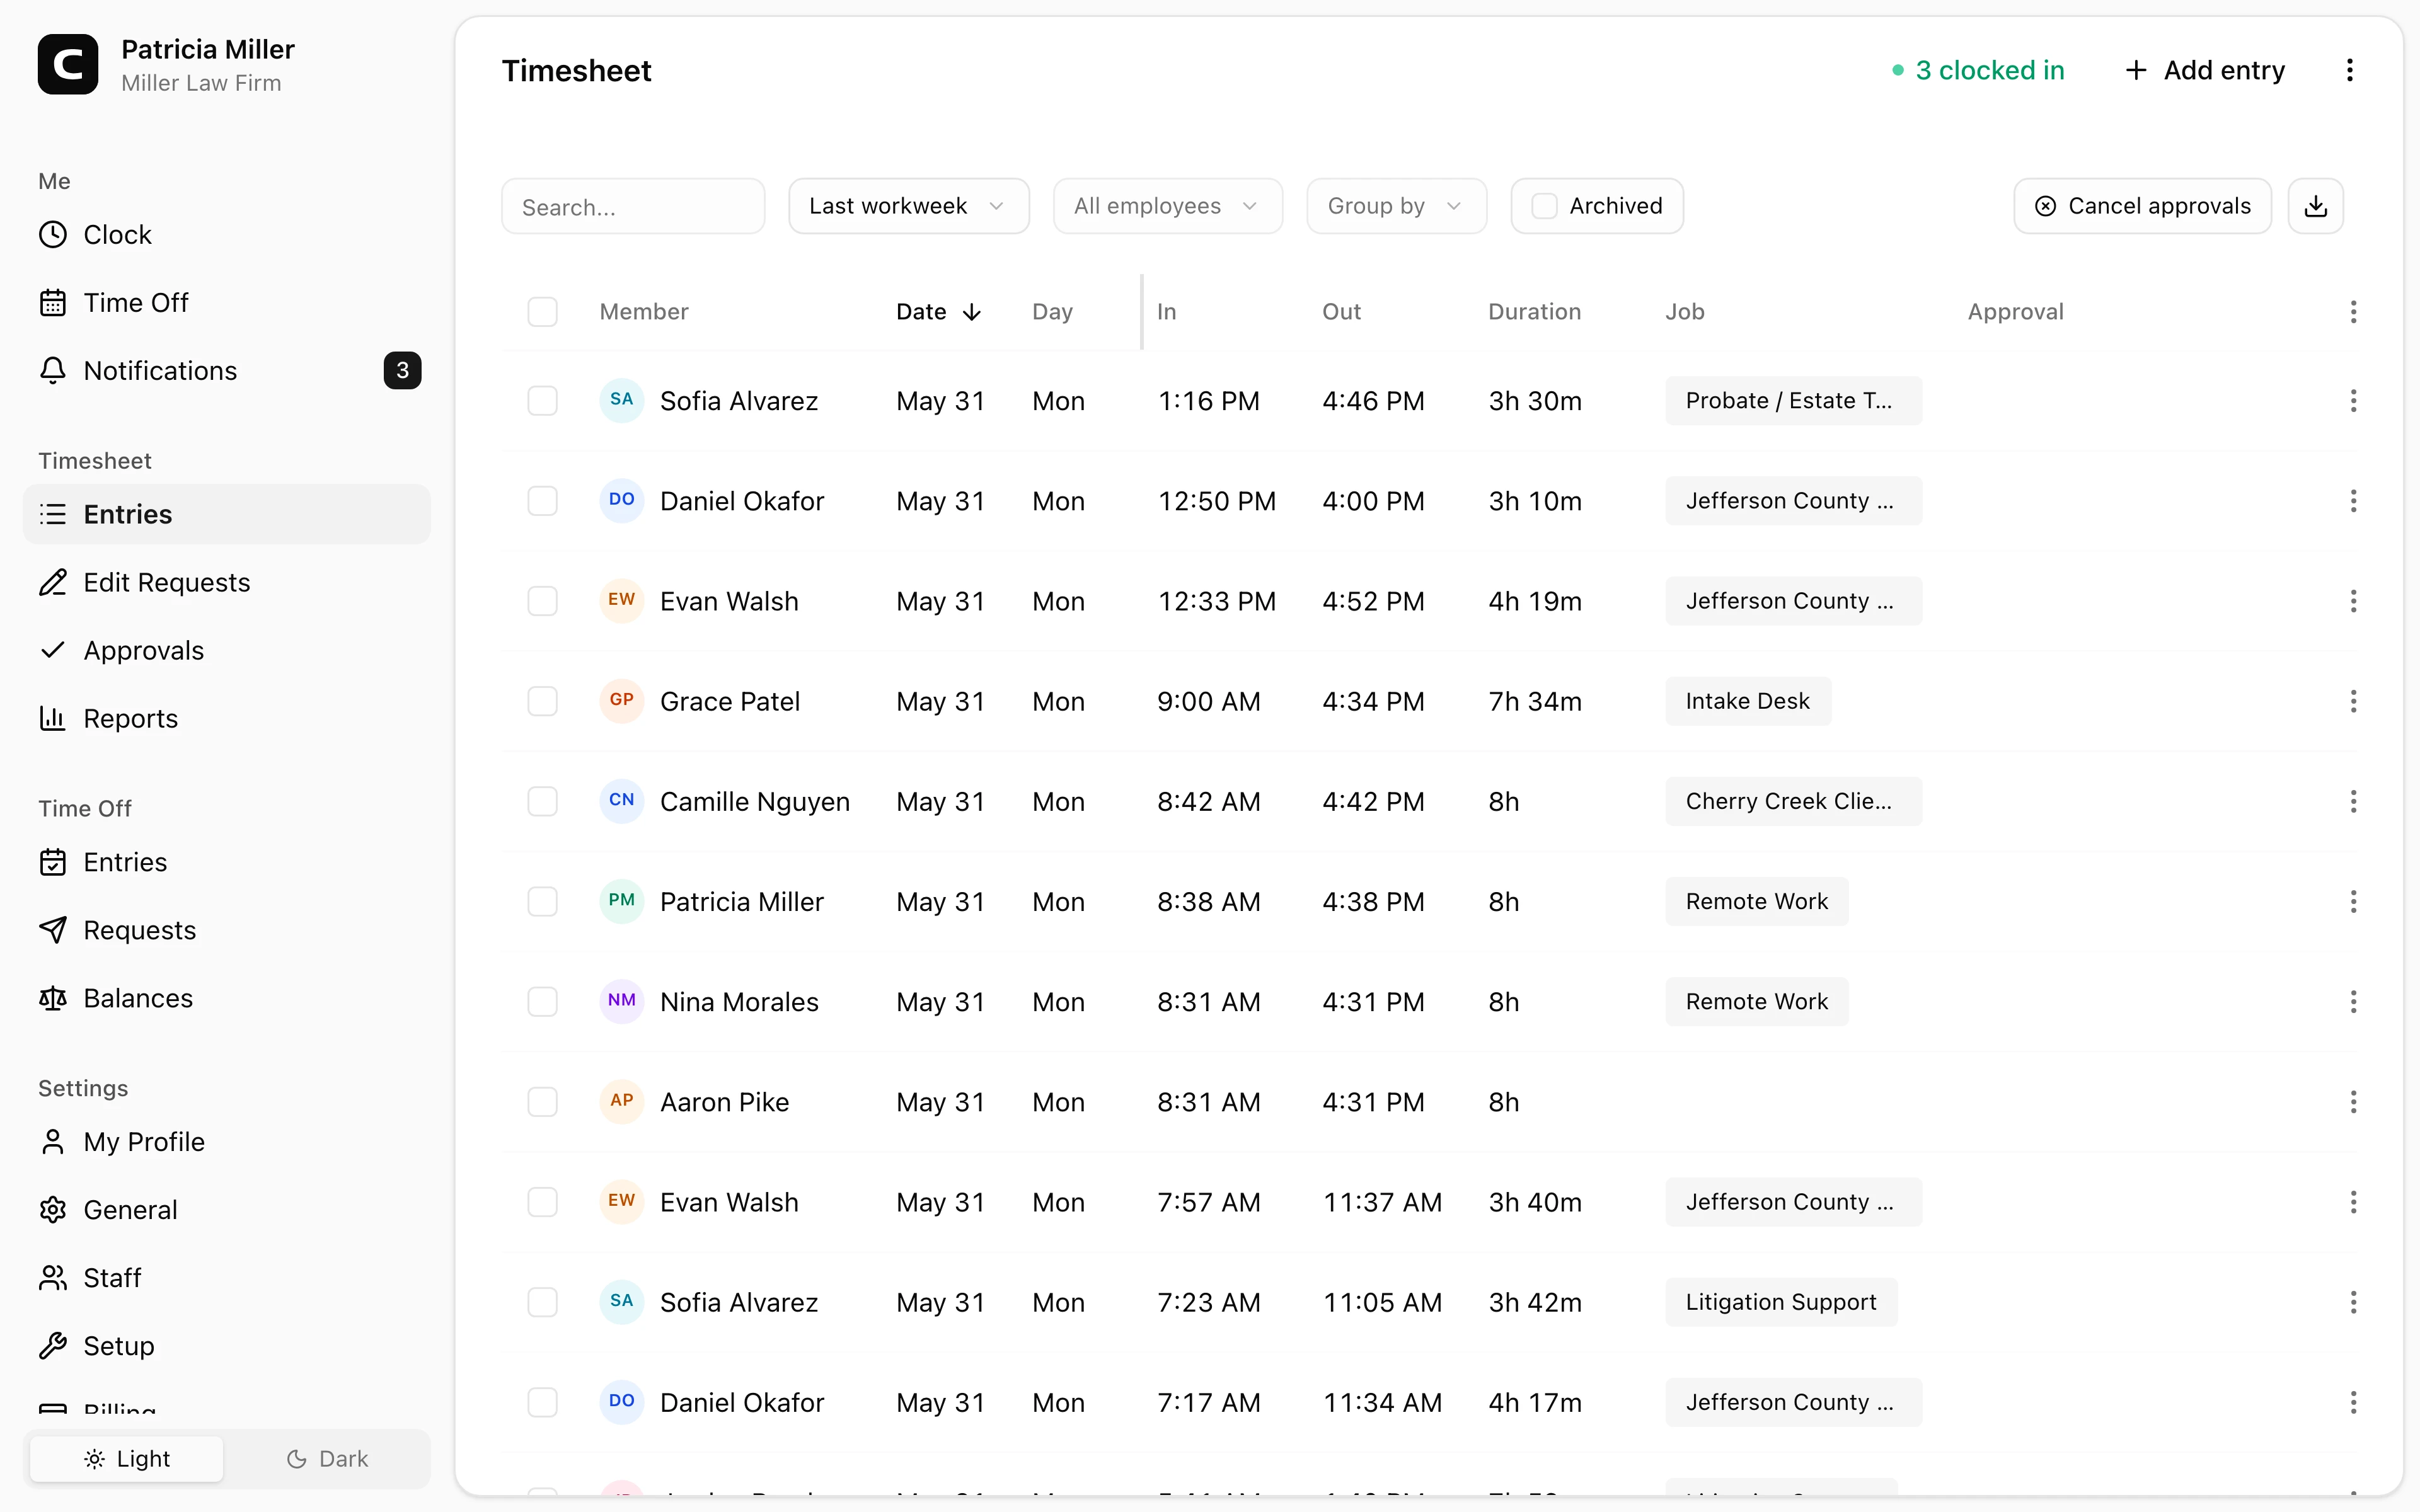Switch to Dark theme
The image size is (2420, 1512).
pyautogui.click(x=327, y=1459)
